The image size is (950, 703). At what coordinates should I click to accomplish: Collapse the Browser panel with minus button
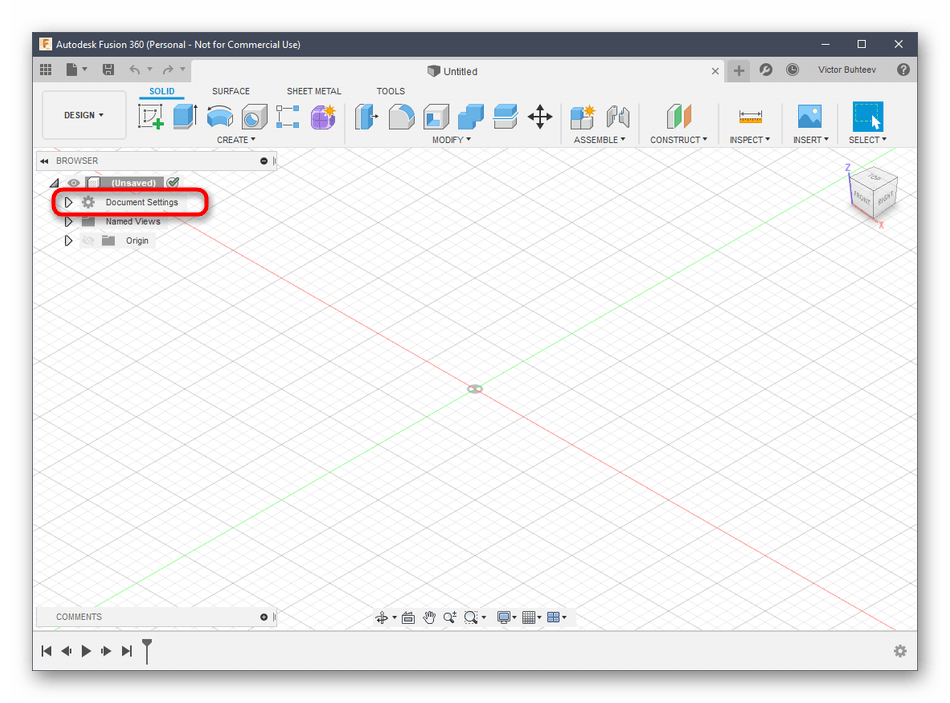click(264, 161)
